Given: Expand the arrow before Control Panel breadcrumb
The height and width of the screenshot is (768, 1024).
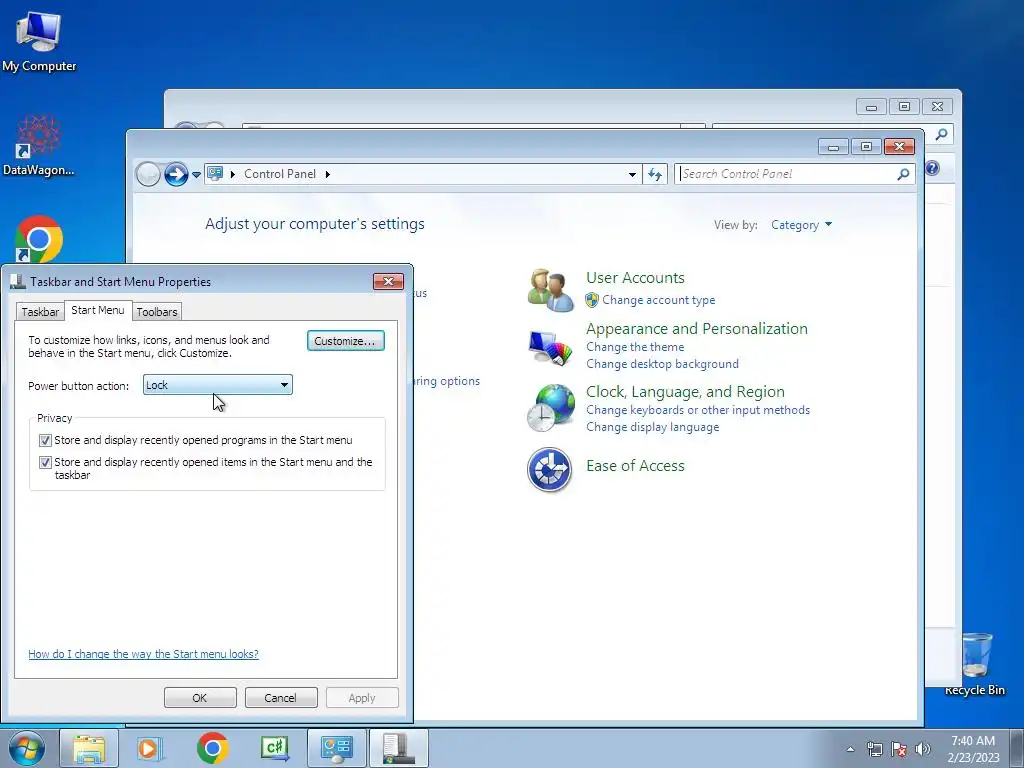Looking at the screenshot, I should pos(232,174).
